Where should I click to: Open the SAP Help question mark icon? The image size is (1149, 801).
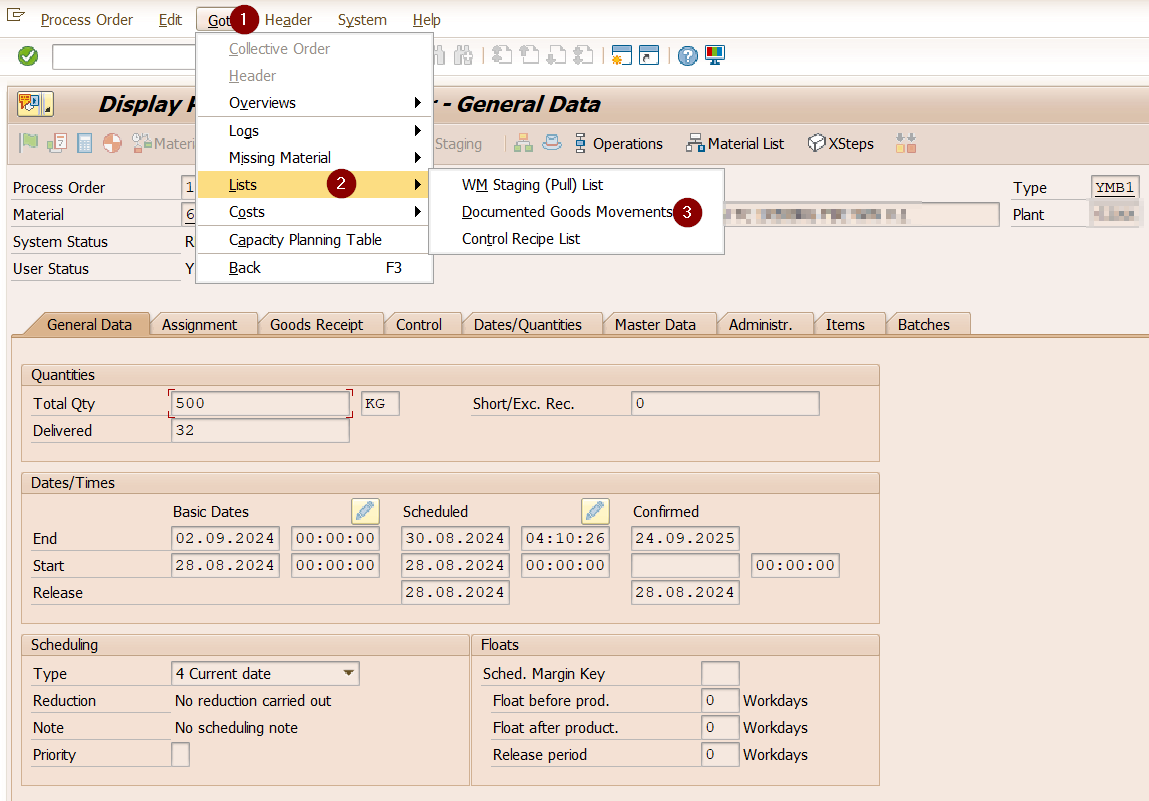click(x=687, y=56)
